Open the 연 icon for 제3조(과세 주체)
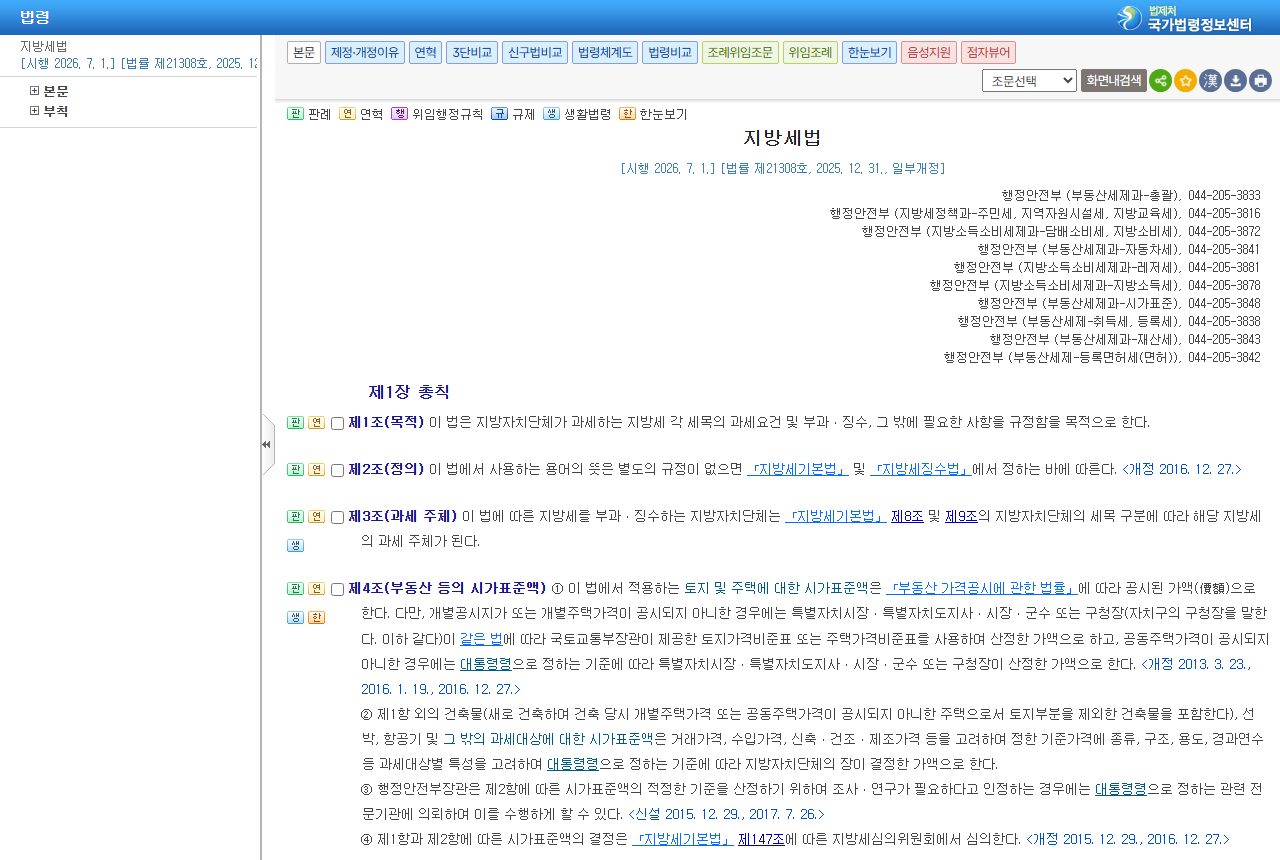This screenshot has height=860, width=1280. [316, 516]
